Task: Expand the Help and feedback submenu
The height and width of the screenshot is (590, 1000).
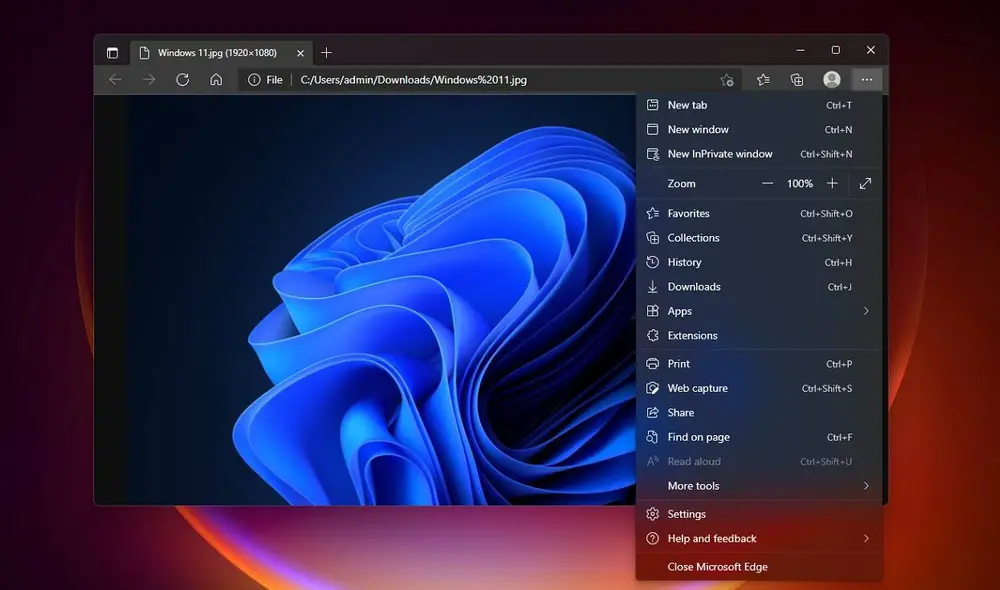Action: pos(868,538)
